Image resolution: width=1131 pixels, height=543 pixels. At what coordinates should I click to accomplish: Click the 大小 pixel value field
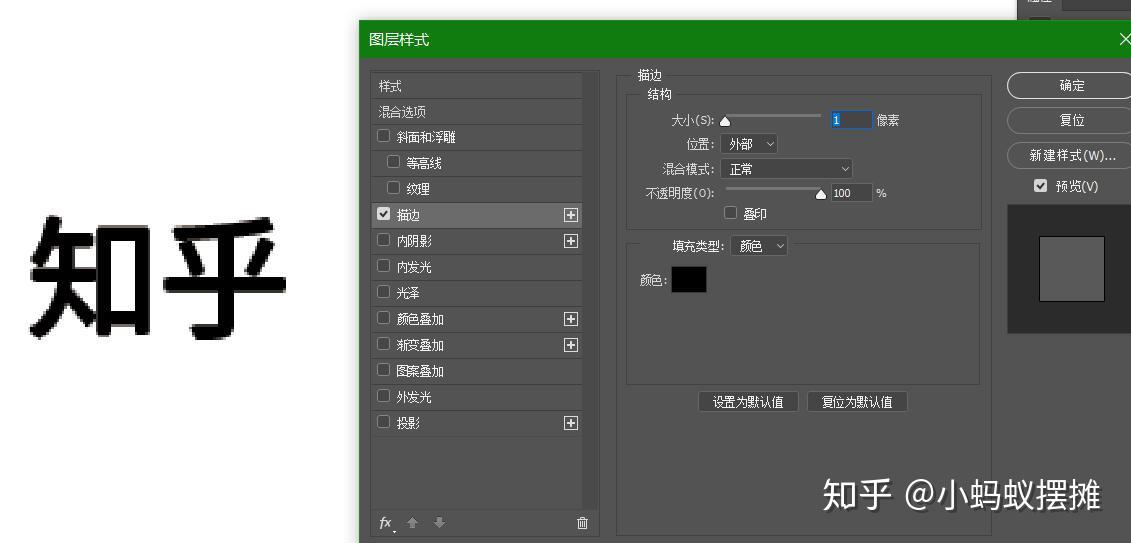coord(852,120)
